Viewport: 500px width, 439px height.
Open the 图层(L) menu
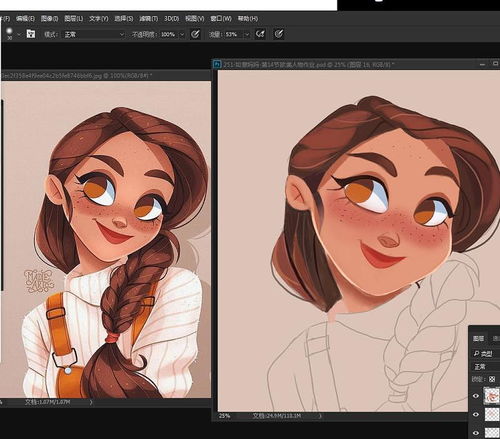[73, 19]
